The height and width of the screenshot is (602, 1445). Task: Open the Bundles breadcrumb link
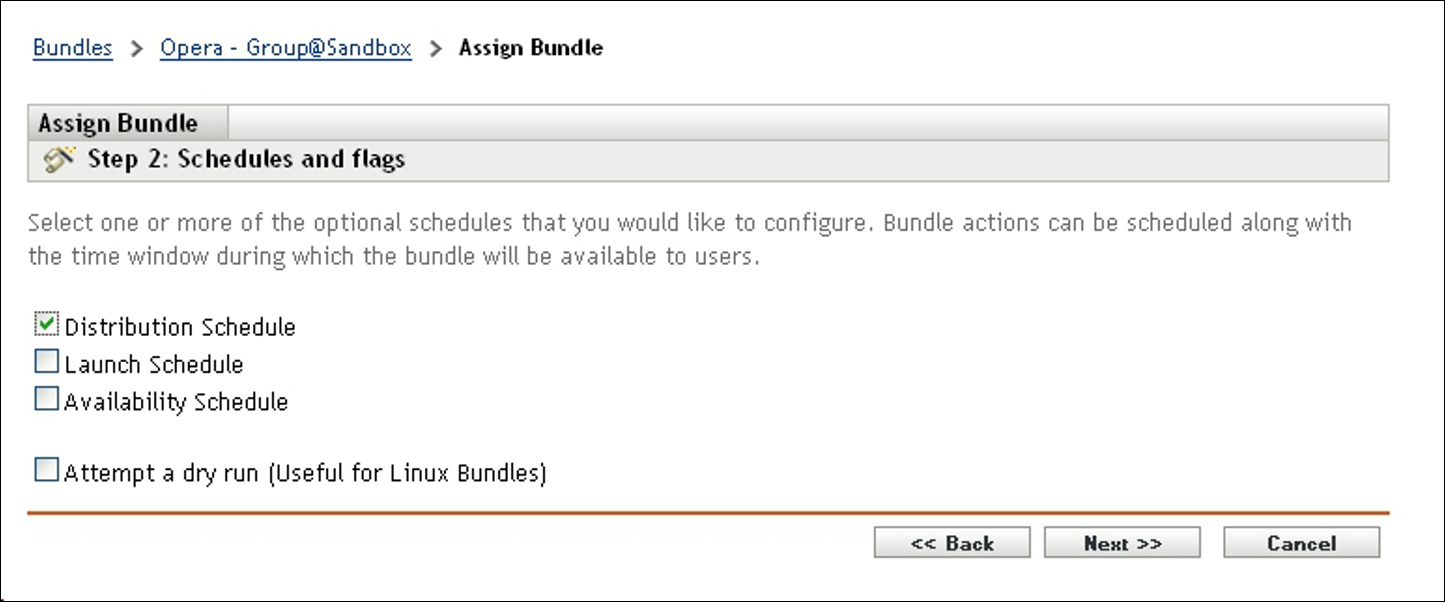[x=72, y=48]
